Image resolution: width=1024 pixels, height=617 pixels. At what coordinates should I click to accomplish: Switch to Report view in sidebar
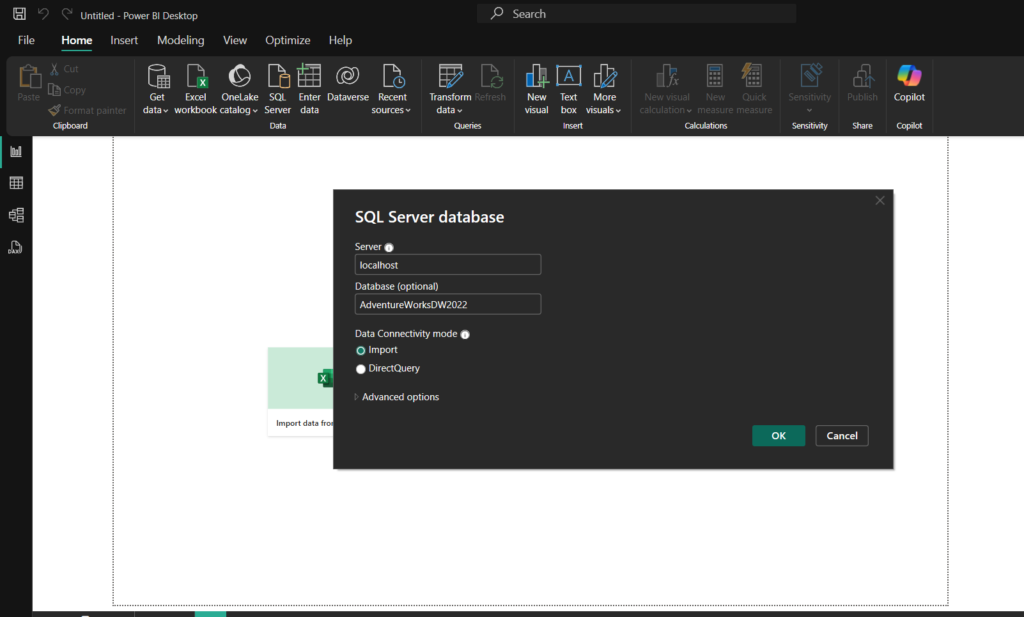16,151
